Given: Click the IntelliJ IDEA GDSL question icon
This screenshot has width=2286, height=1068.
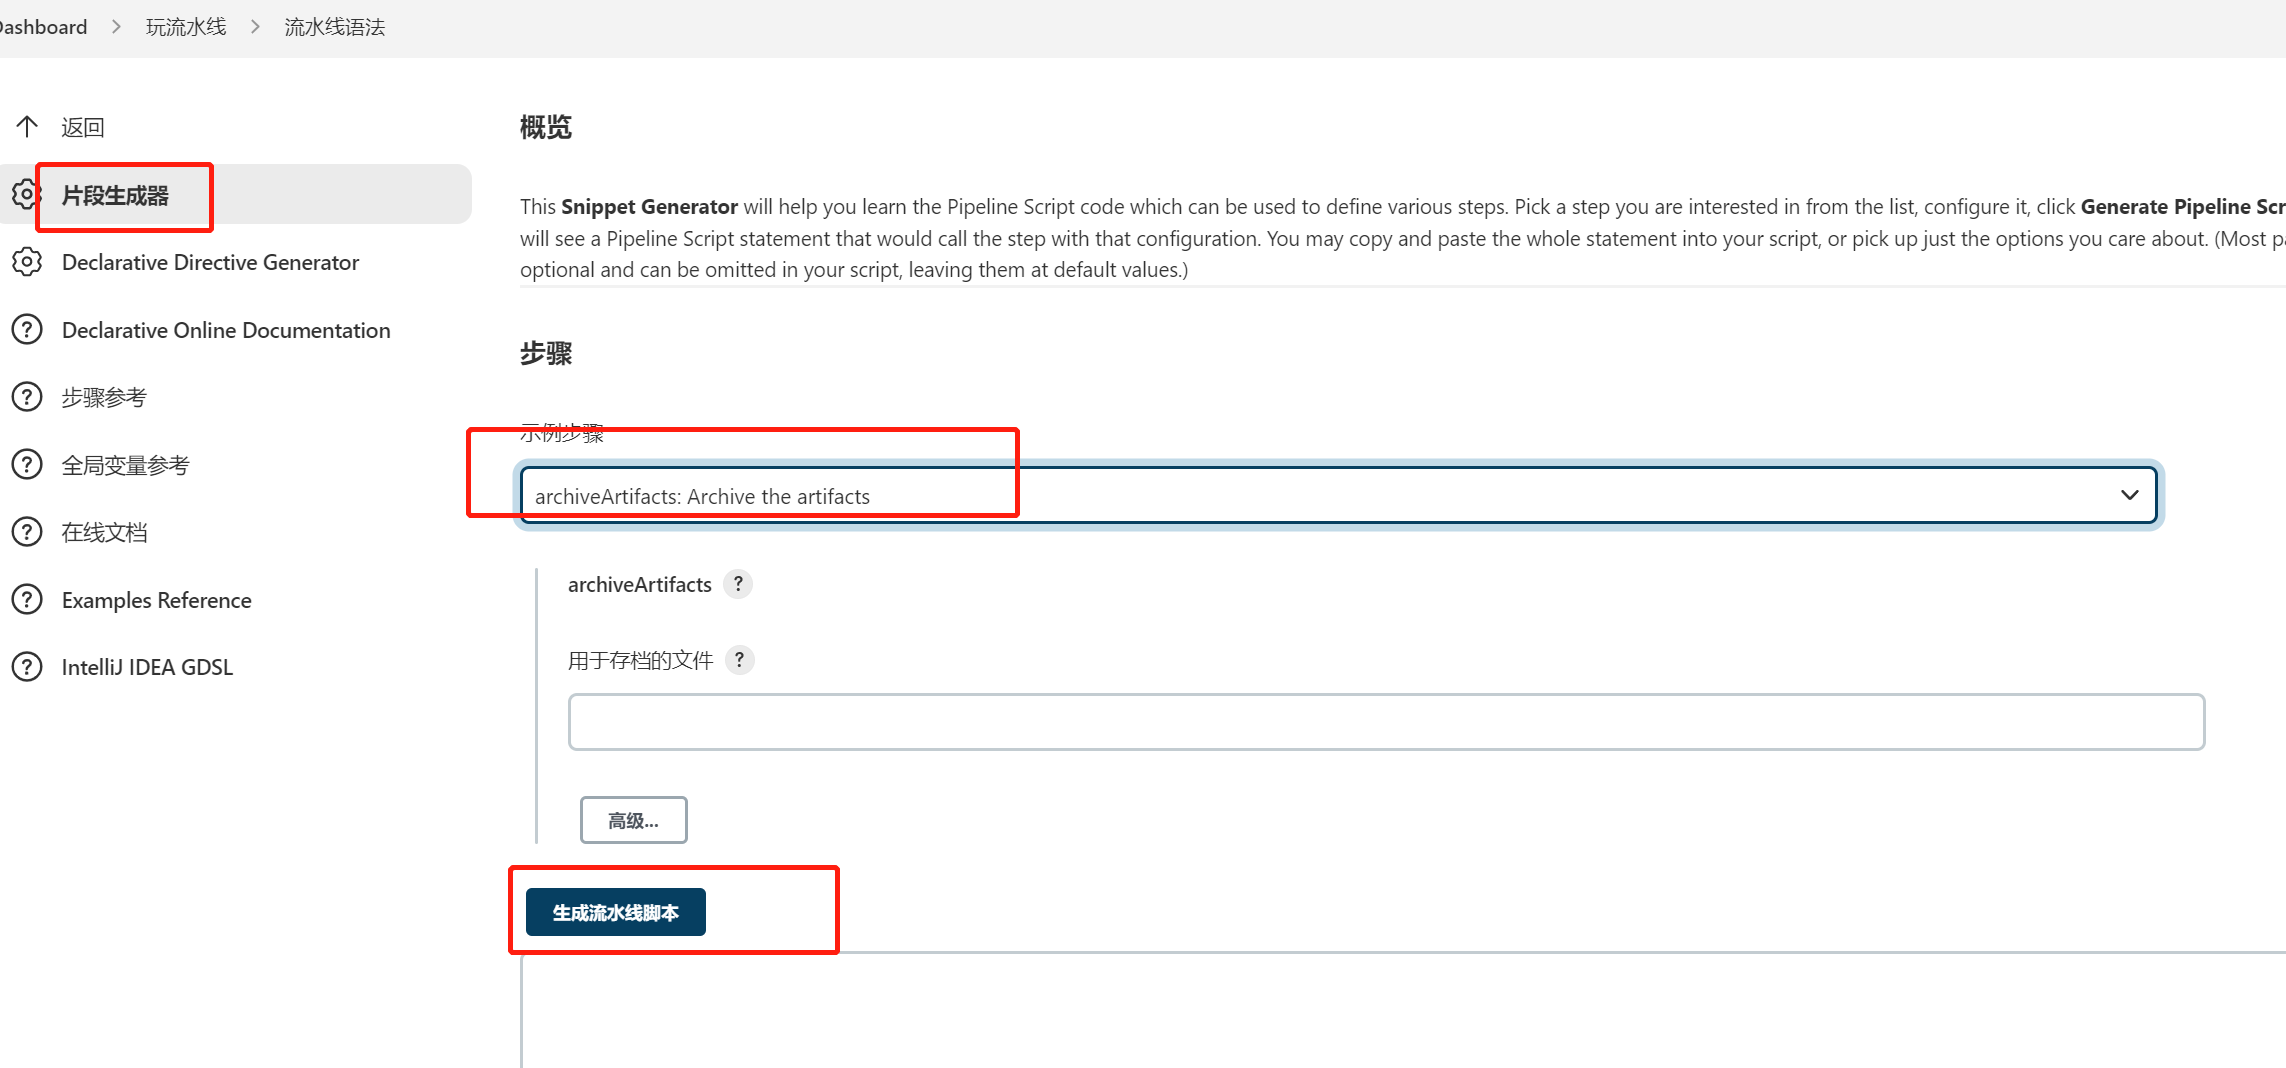Looking at the screenshot, I should [27, 667].
